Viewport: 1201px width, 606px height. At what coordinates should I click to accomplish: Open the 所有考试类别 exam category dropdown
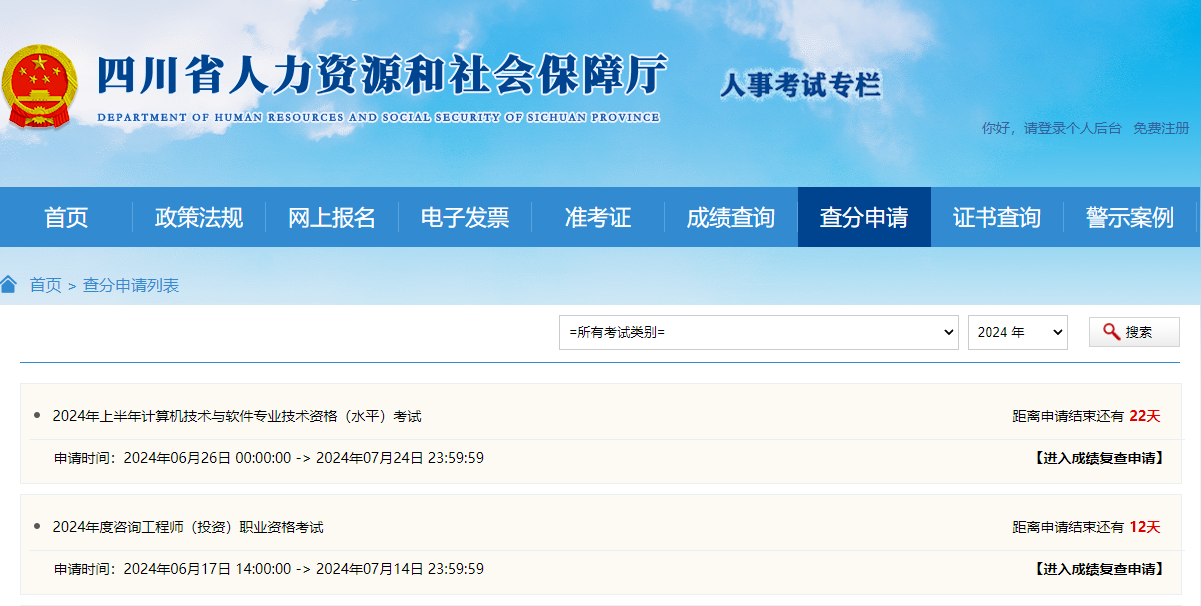coord(758,332)
